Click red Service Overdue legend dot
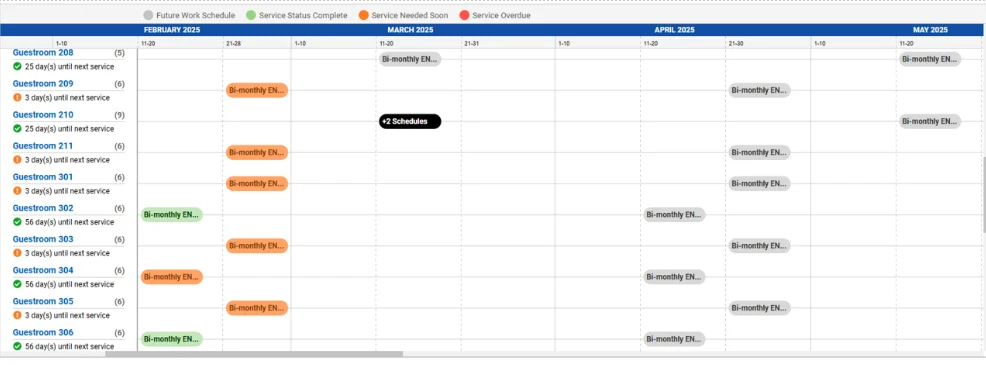This screenshot has width=986, height=365. click(x=465, y=15)
